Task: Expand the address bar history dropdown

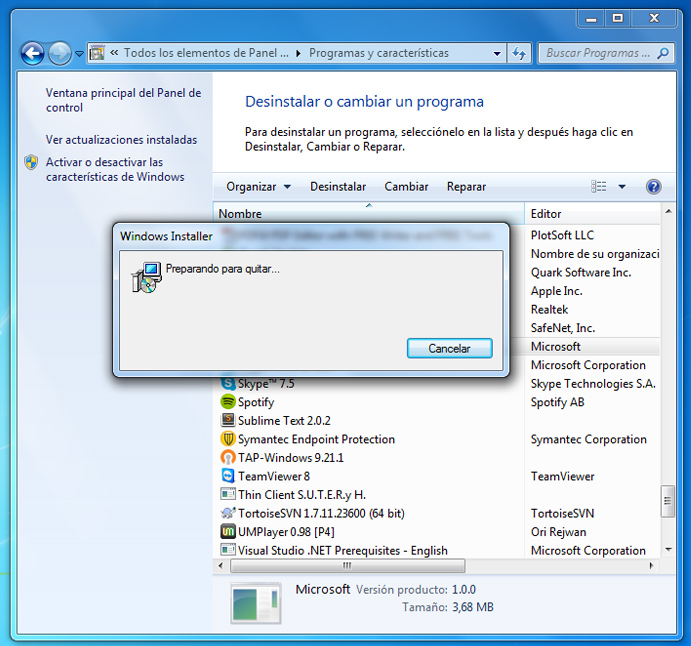Action: tap(498, 53)
